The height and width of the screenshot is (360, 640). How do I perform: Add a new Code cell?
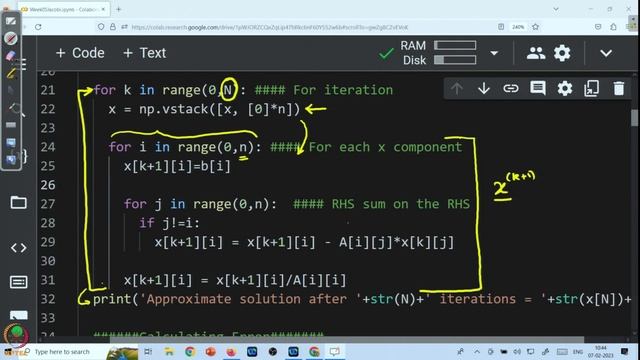click(x=80, y=53)
